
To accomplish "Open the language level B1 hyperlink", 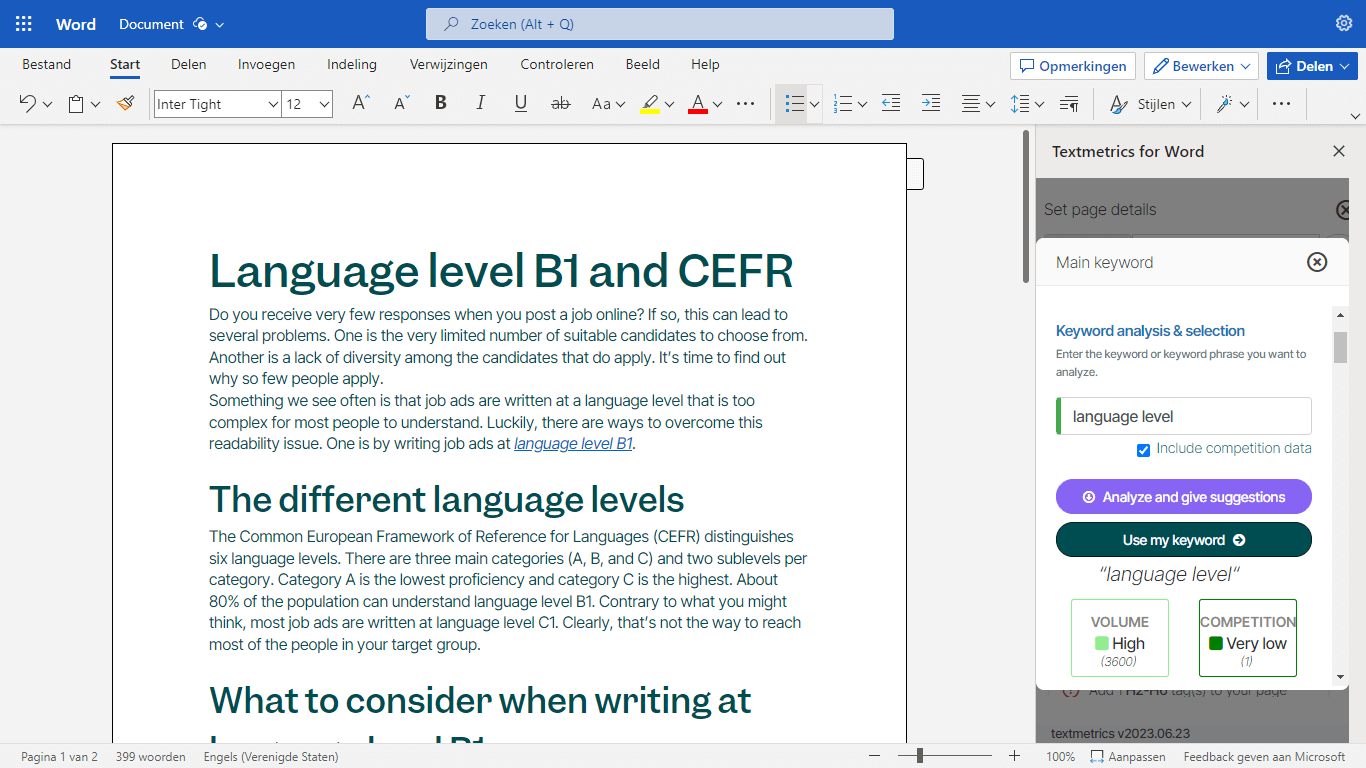I will click(573, 443).
